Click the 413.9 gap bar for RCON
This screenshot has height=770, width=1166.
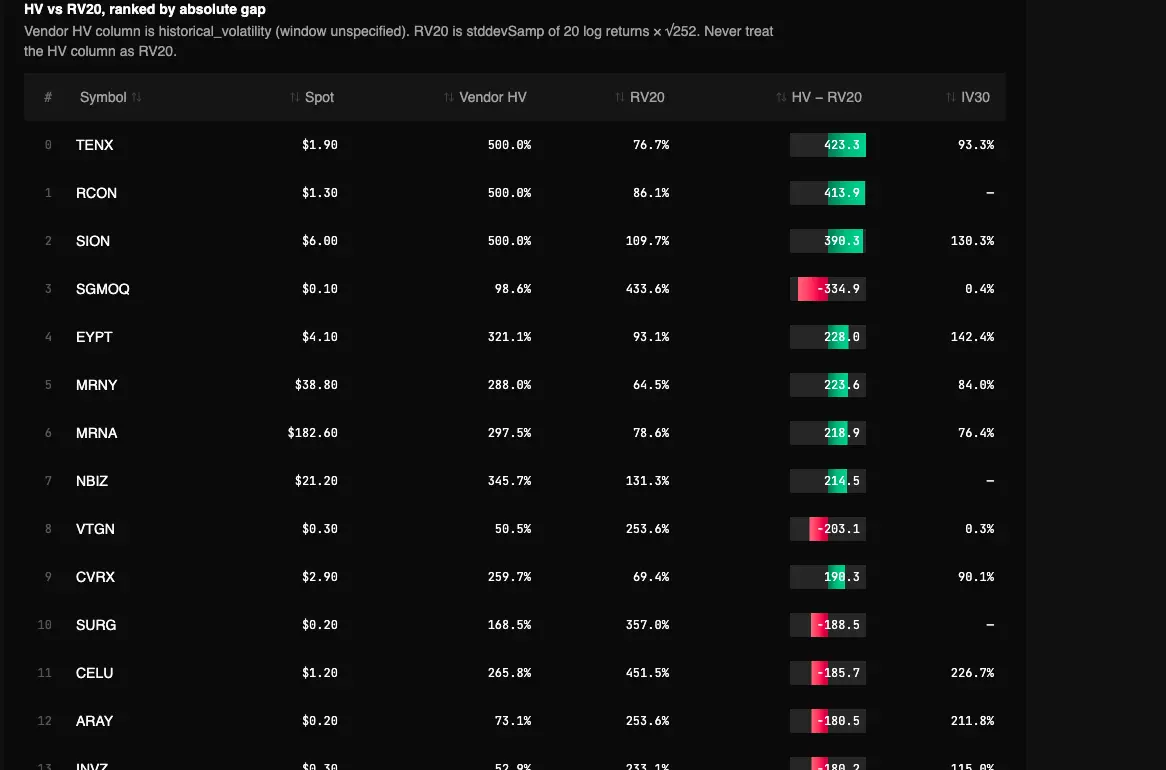(828, 193)
